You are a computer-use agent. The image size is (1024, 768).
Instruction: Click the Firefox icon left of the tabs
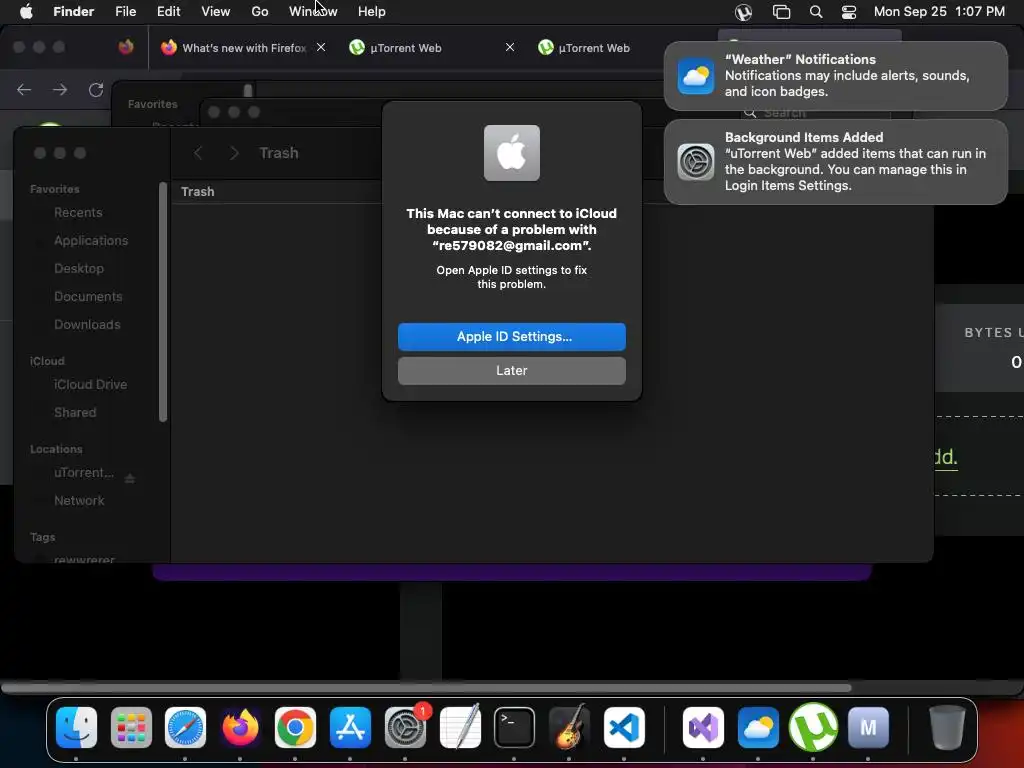[x=126, y=47]
